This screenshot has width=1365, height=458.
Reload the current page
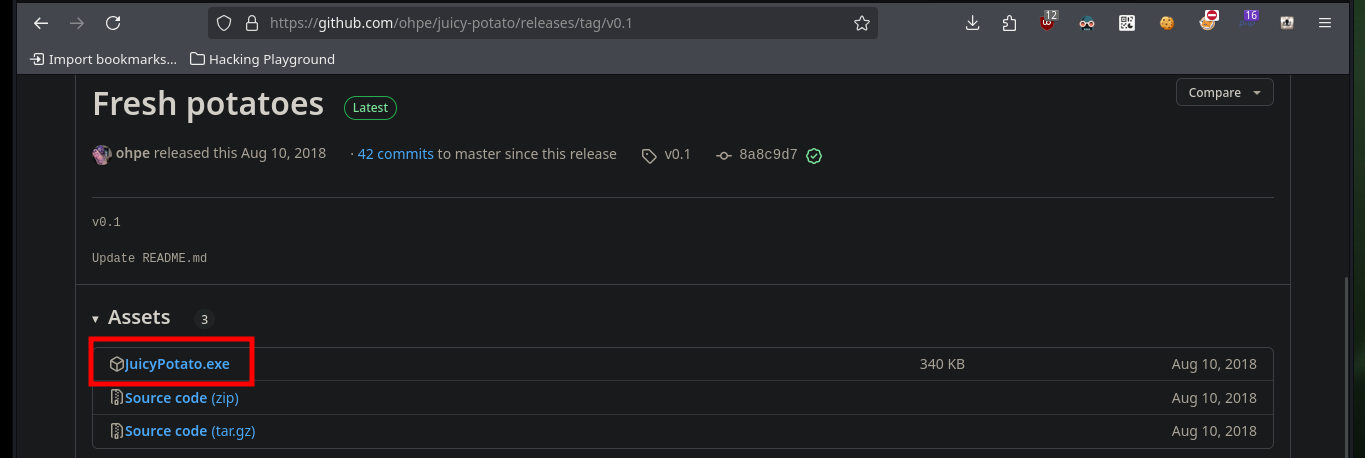pos(113,23)
